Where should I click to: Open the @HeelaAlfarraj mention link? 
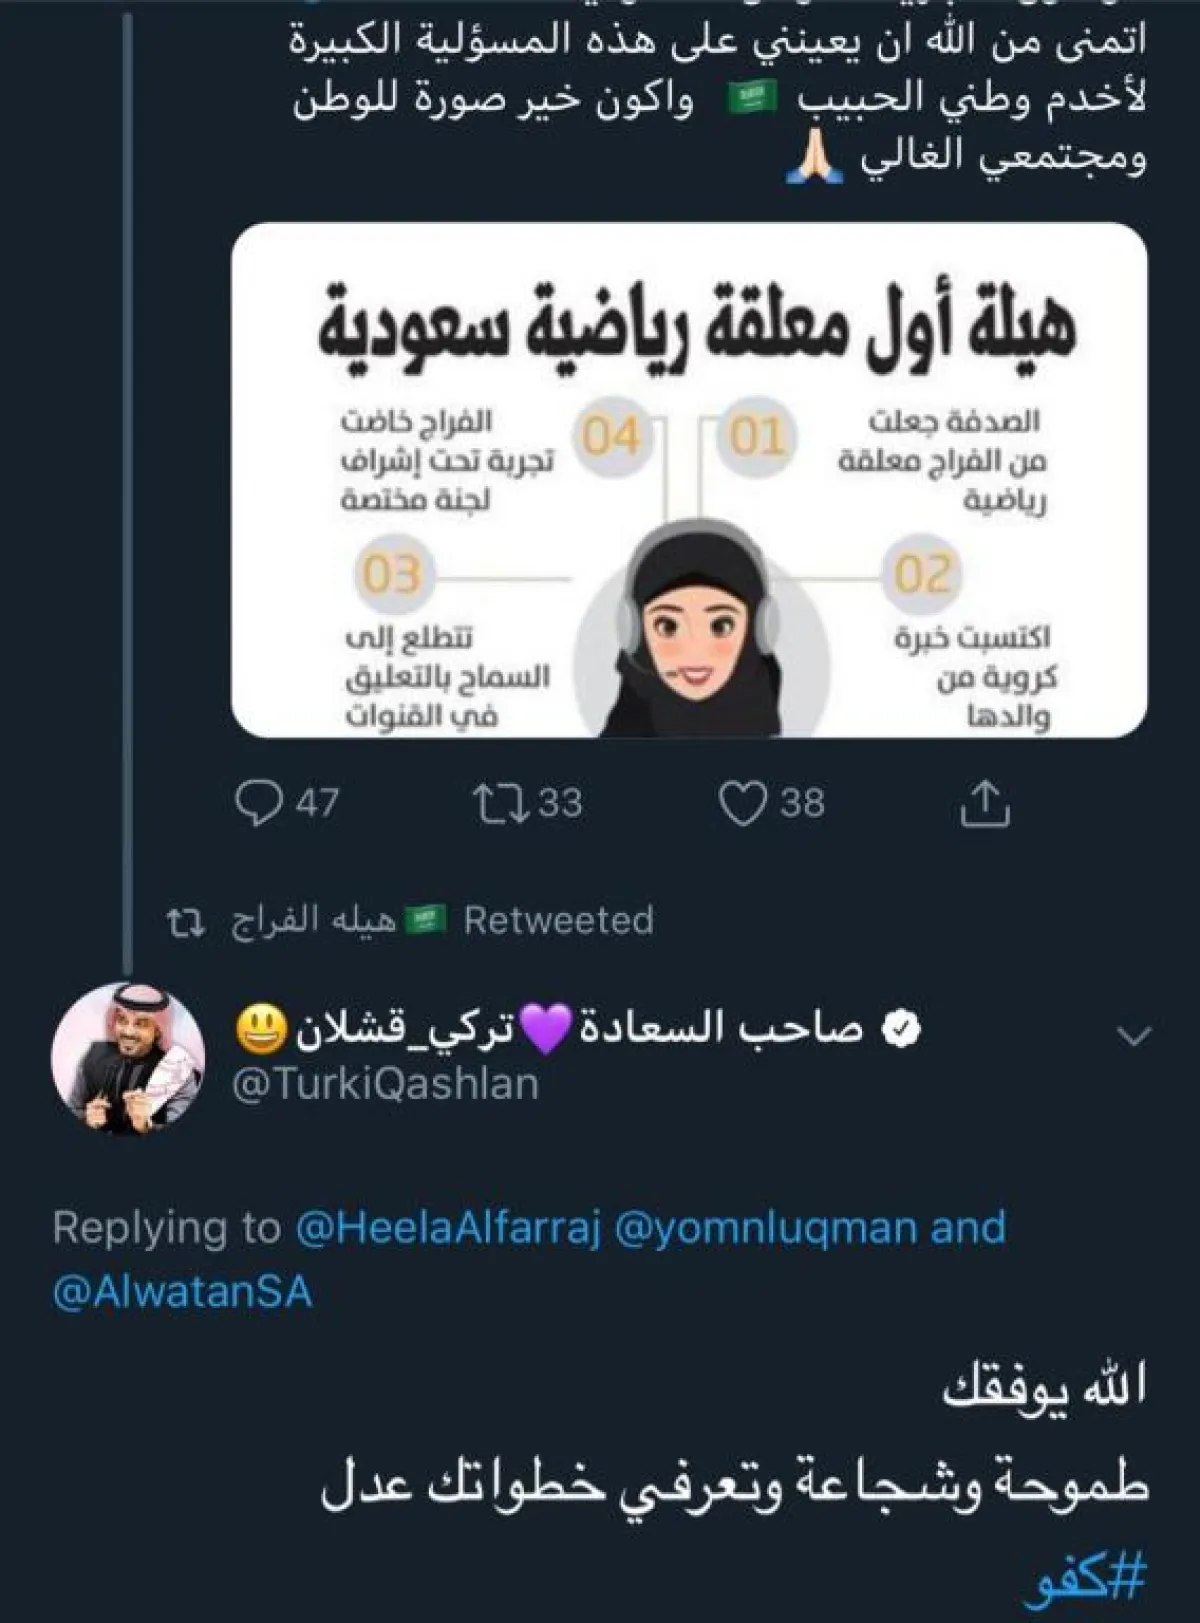coord(448,1228)
